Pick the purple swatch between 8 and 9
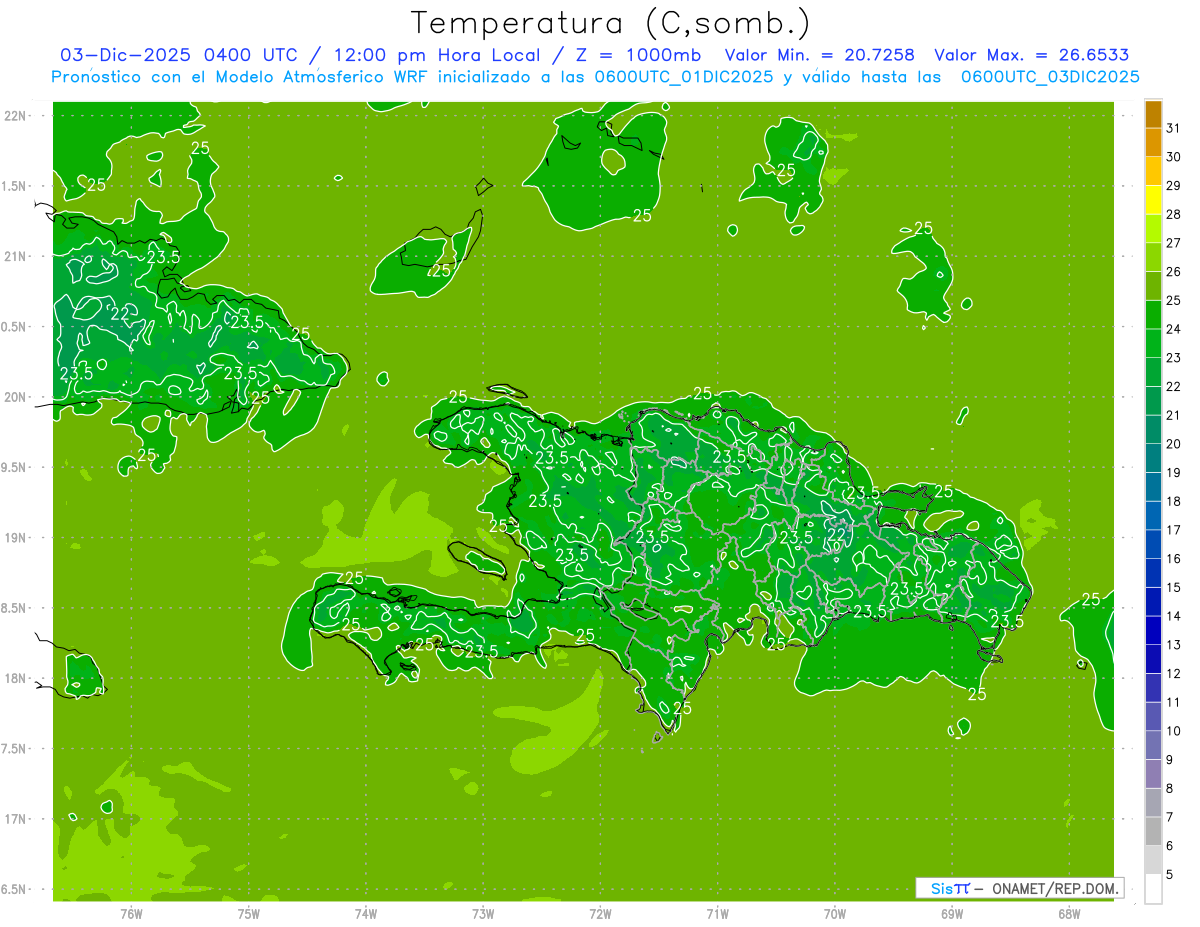The image size is (1200, 927). point(1153,774)
